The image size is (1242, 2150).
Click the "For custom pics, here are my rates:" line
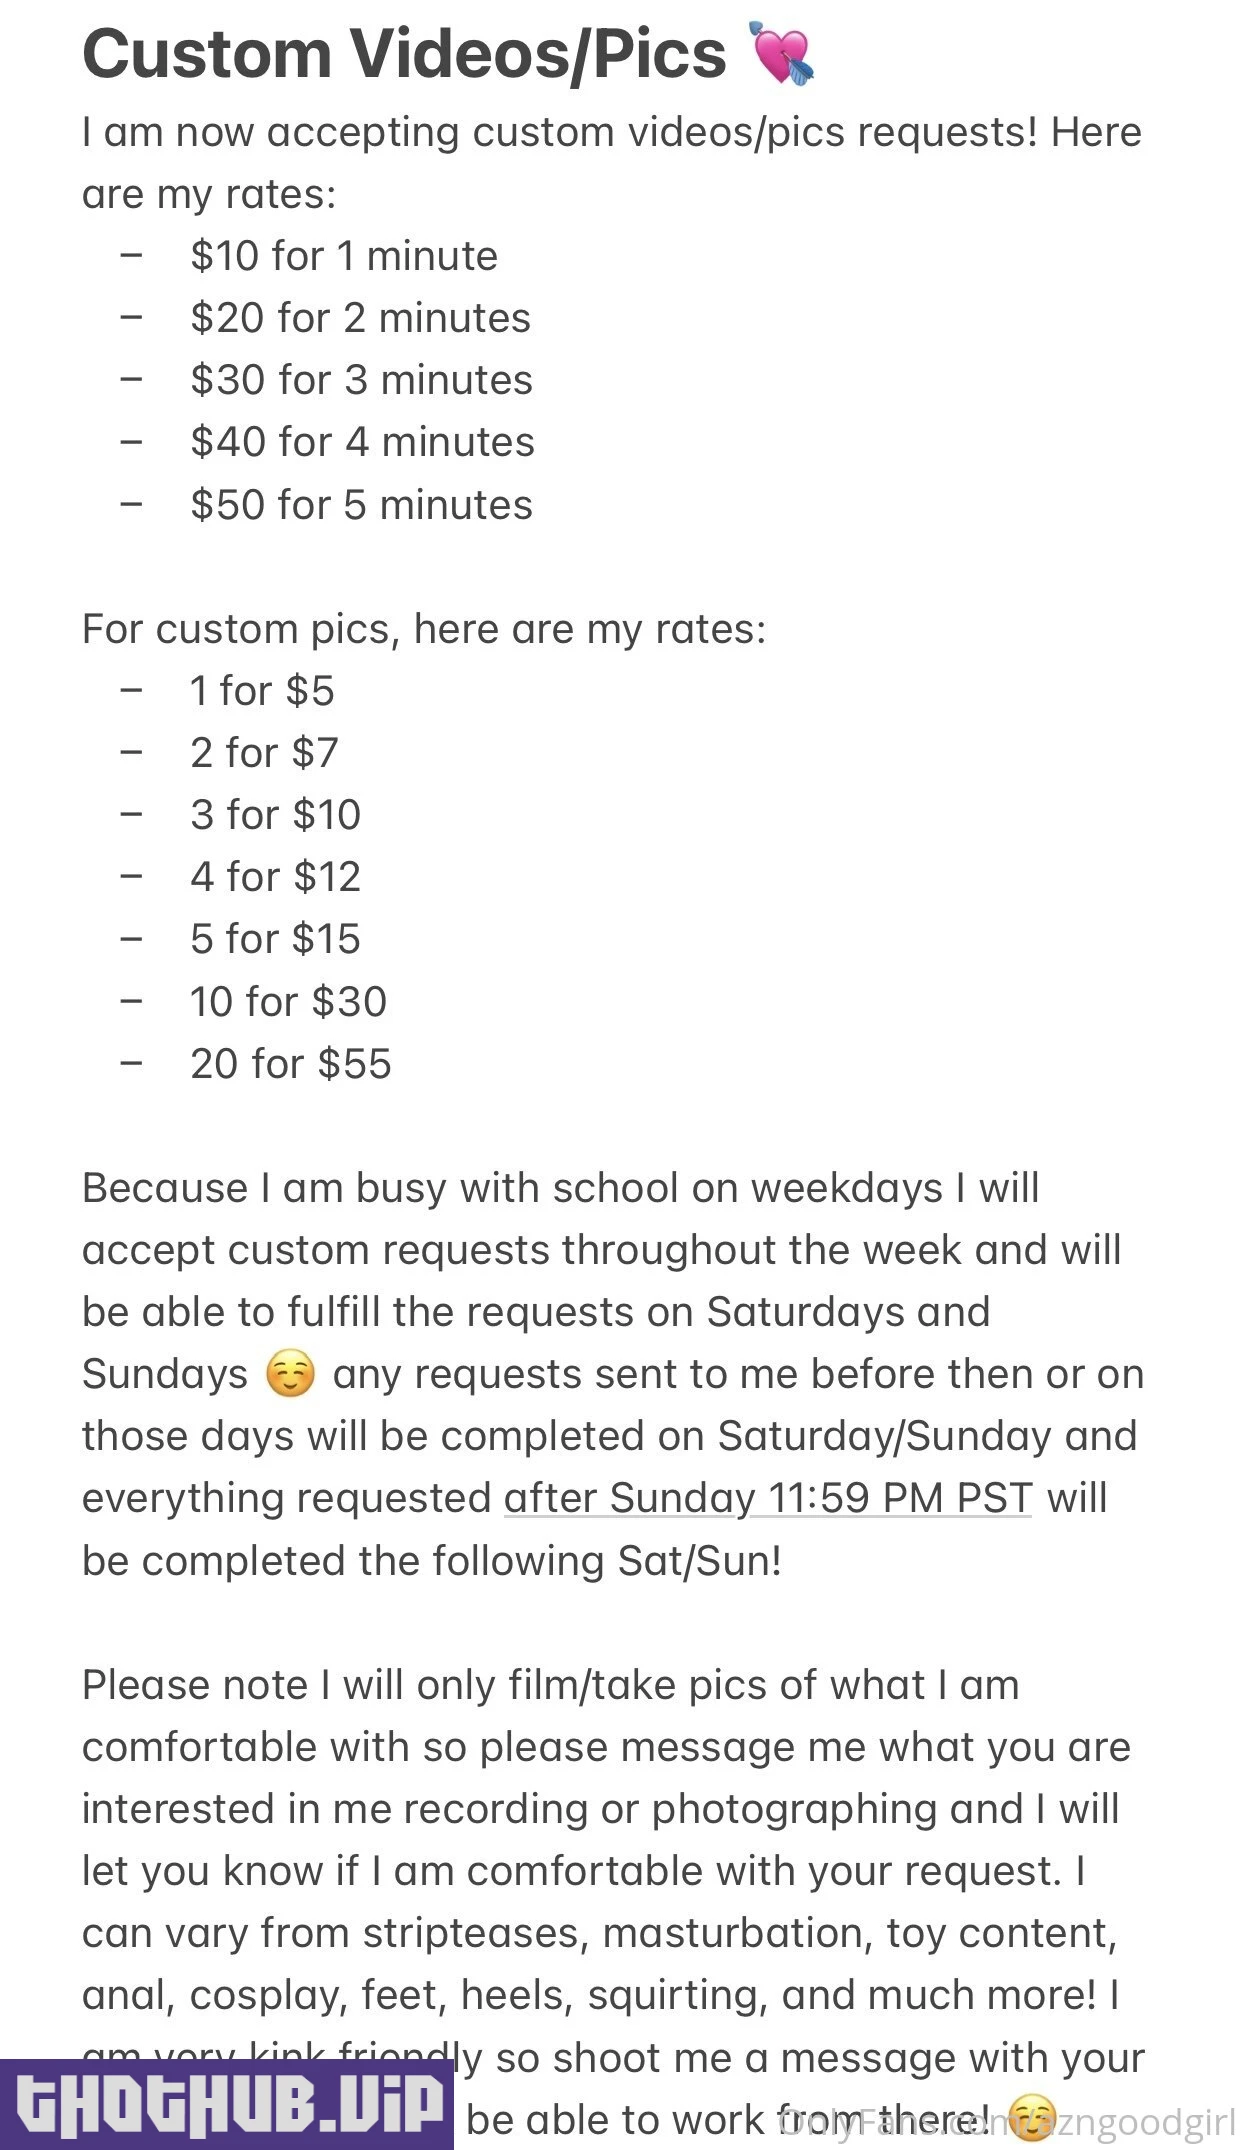point(424,629)
